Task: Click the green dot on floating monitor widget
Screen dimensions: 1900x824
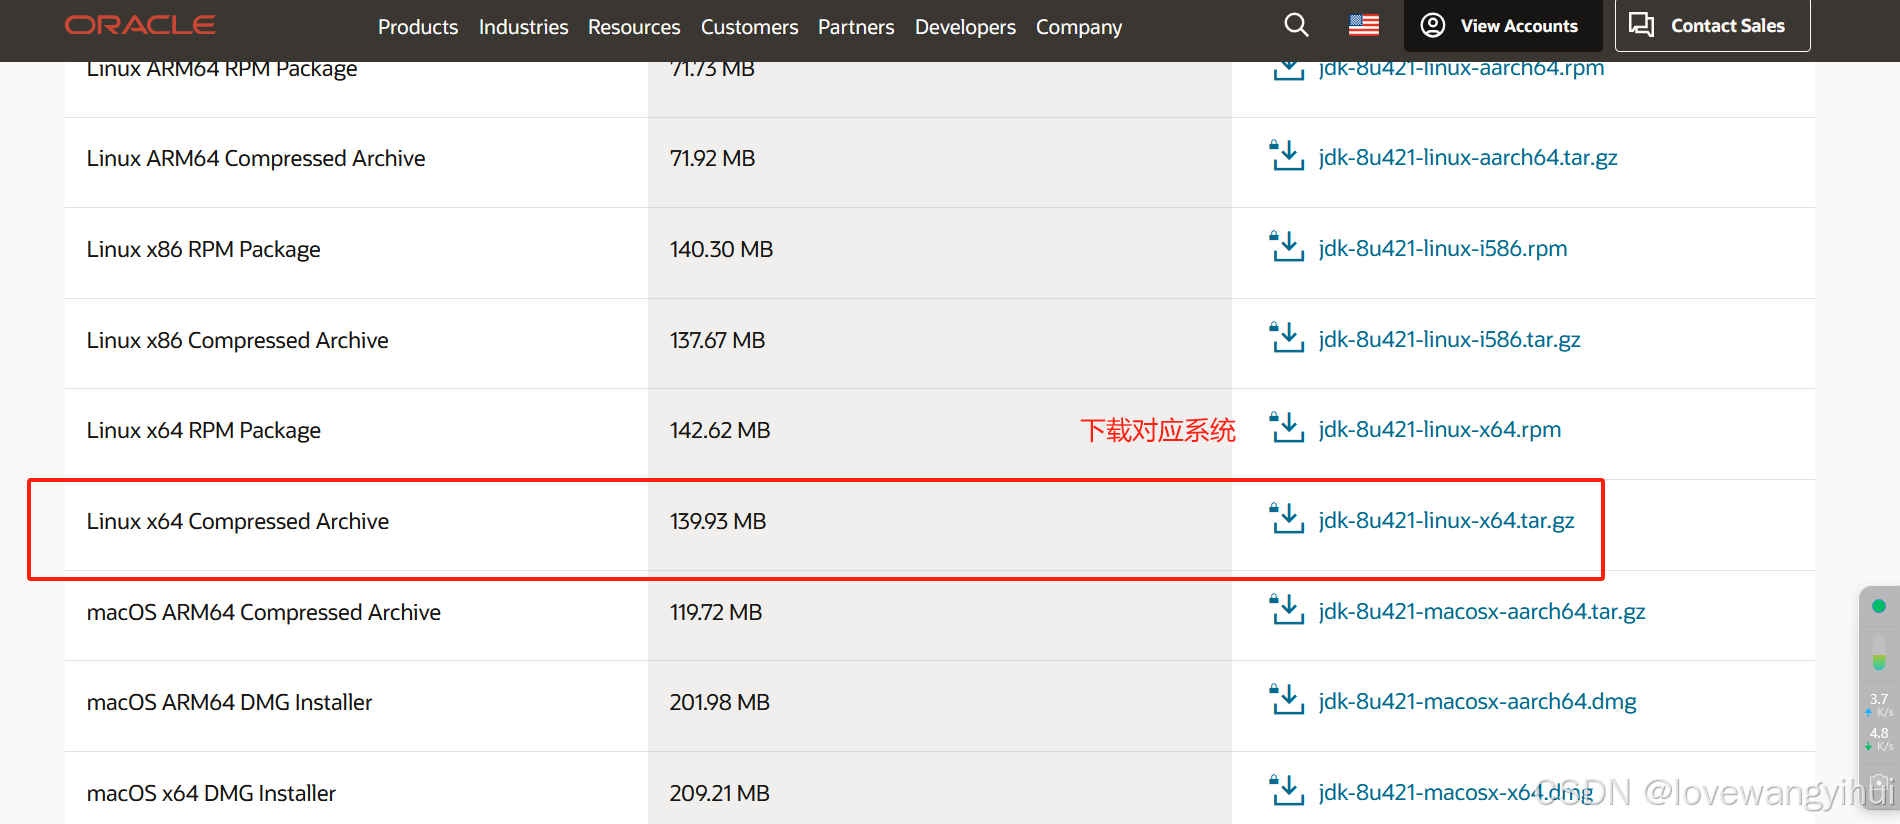Action: click(1879, 606)
